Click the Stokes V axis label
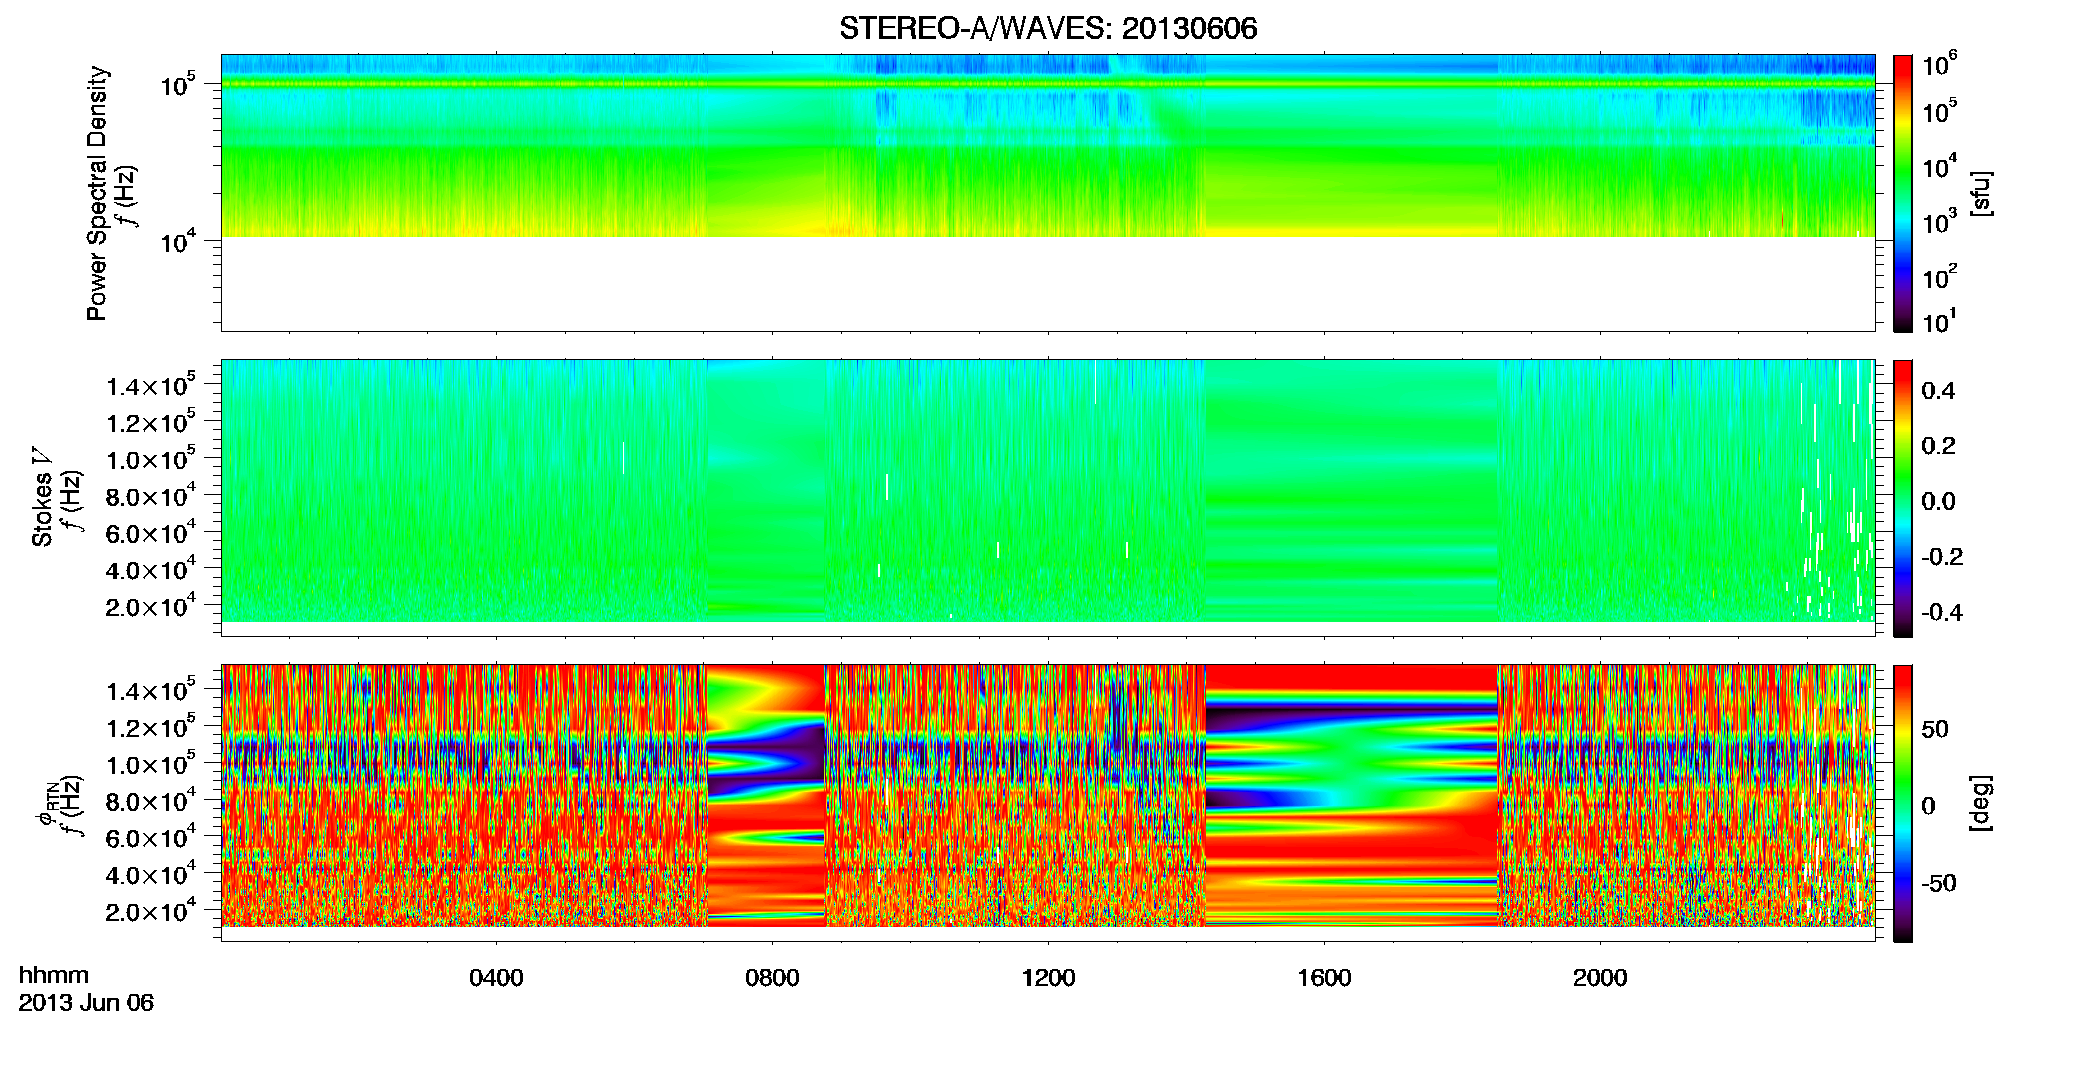2096x1080 pixels. [x=42, y=497]
